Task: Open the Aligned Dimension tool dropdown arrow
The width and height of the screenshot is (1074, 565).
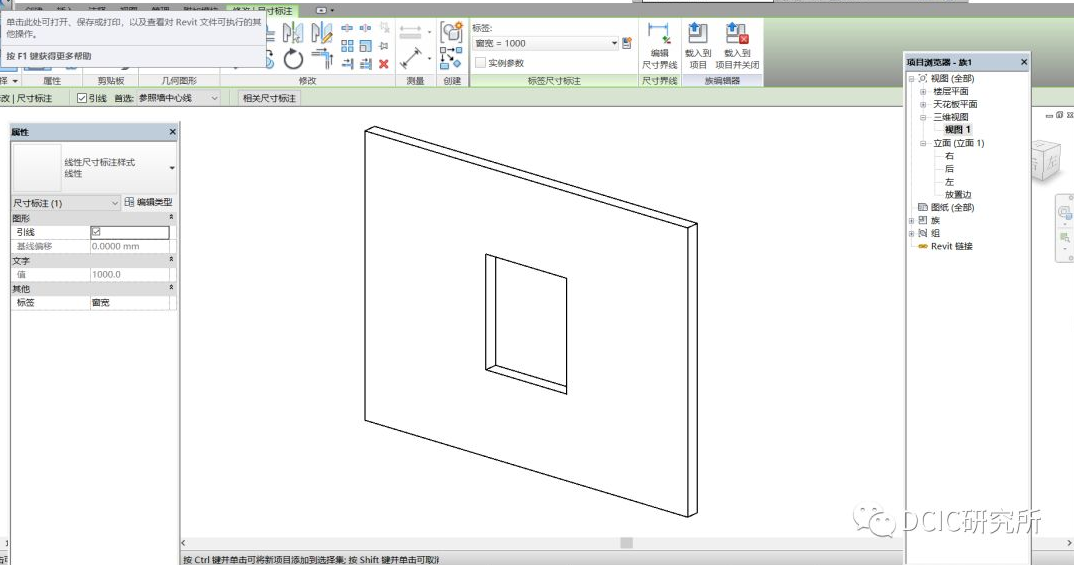Action: [429, 58]
